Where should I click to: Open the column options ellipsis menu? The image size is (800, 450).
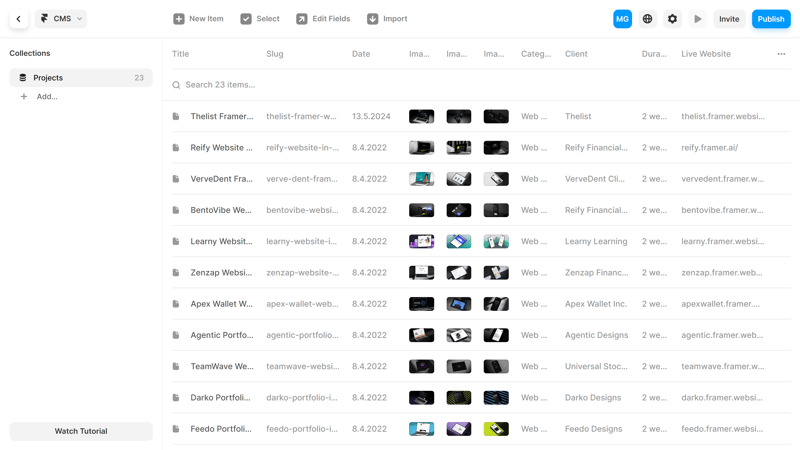781,54
